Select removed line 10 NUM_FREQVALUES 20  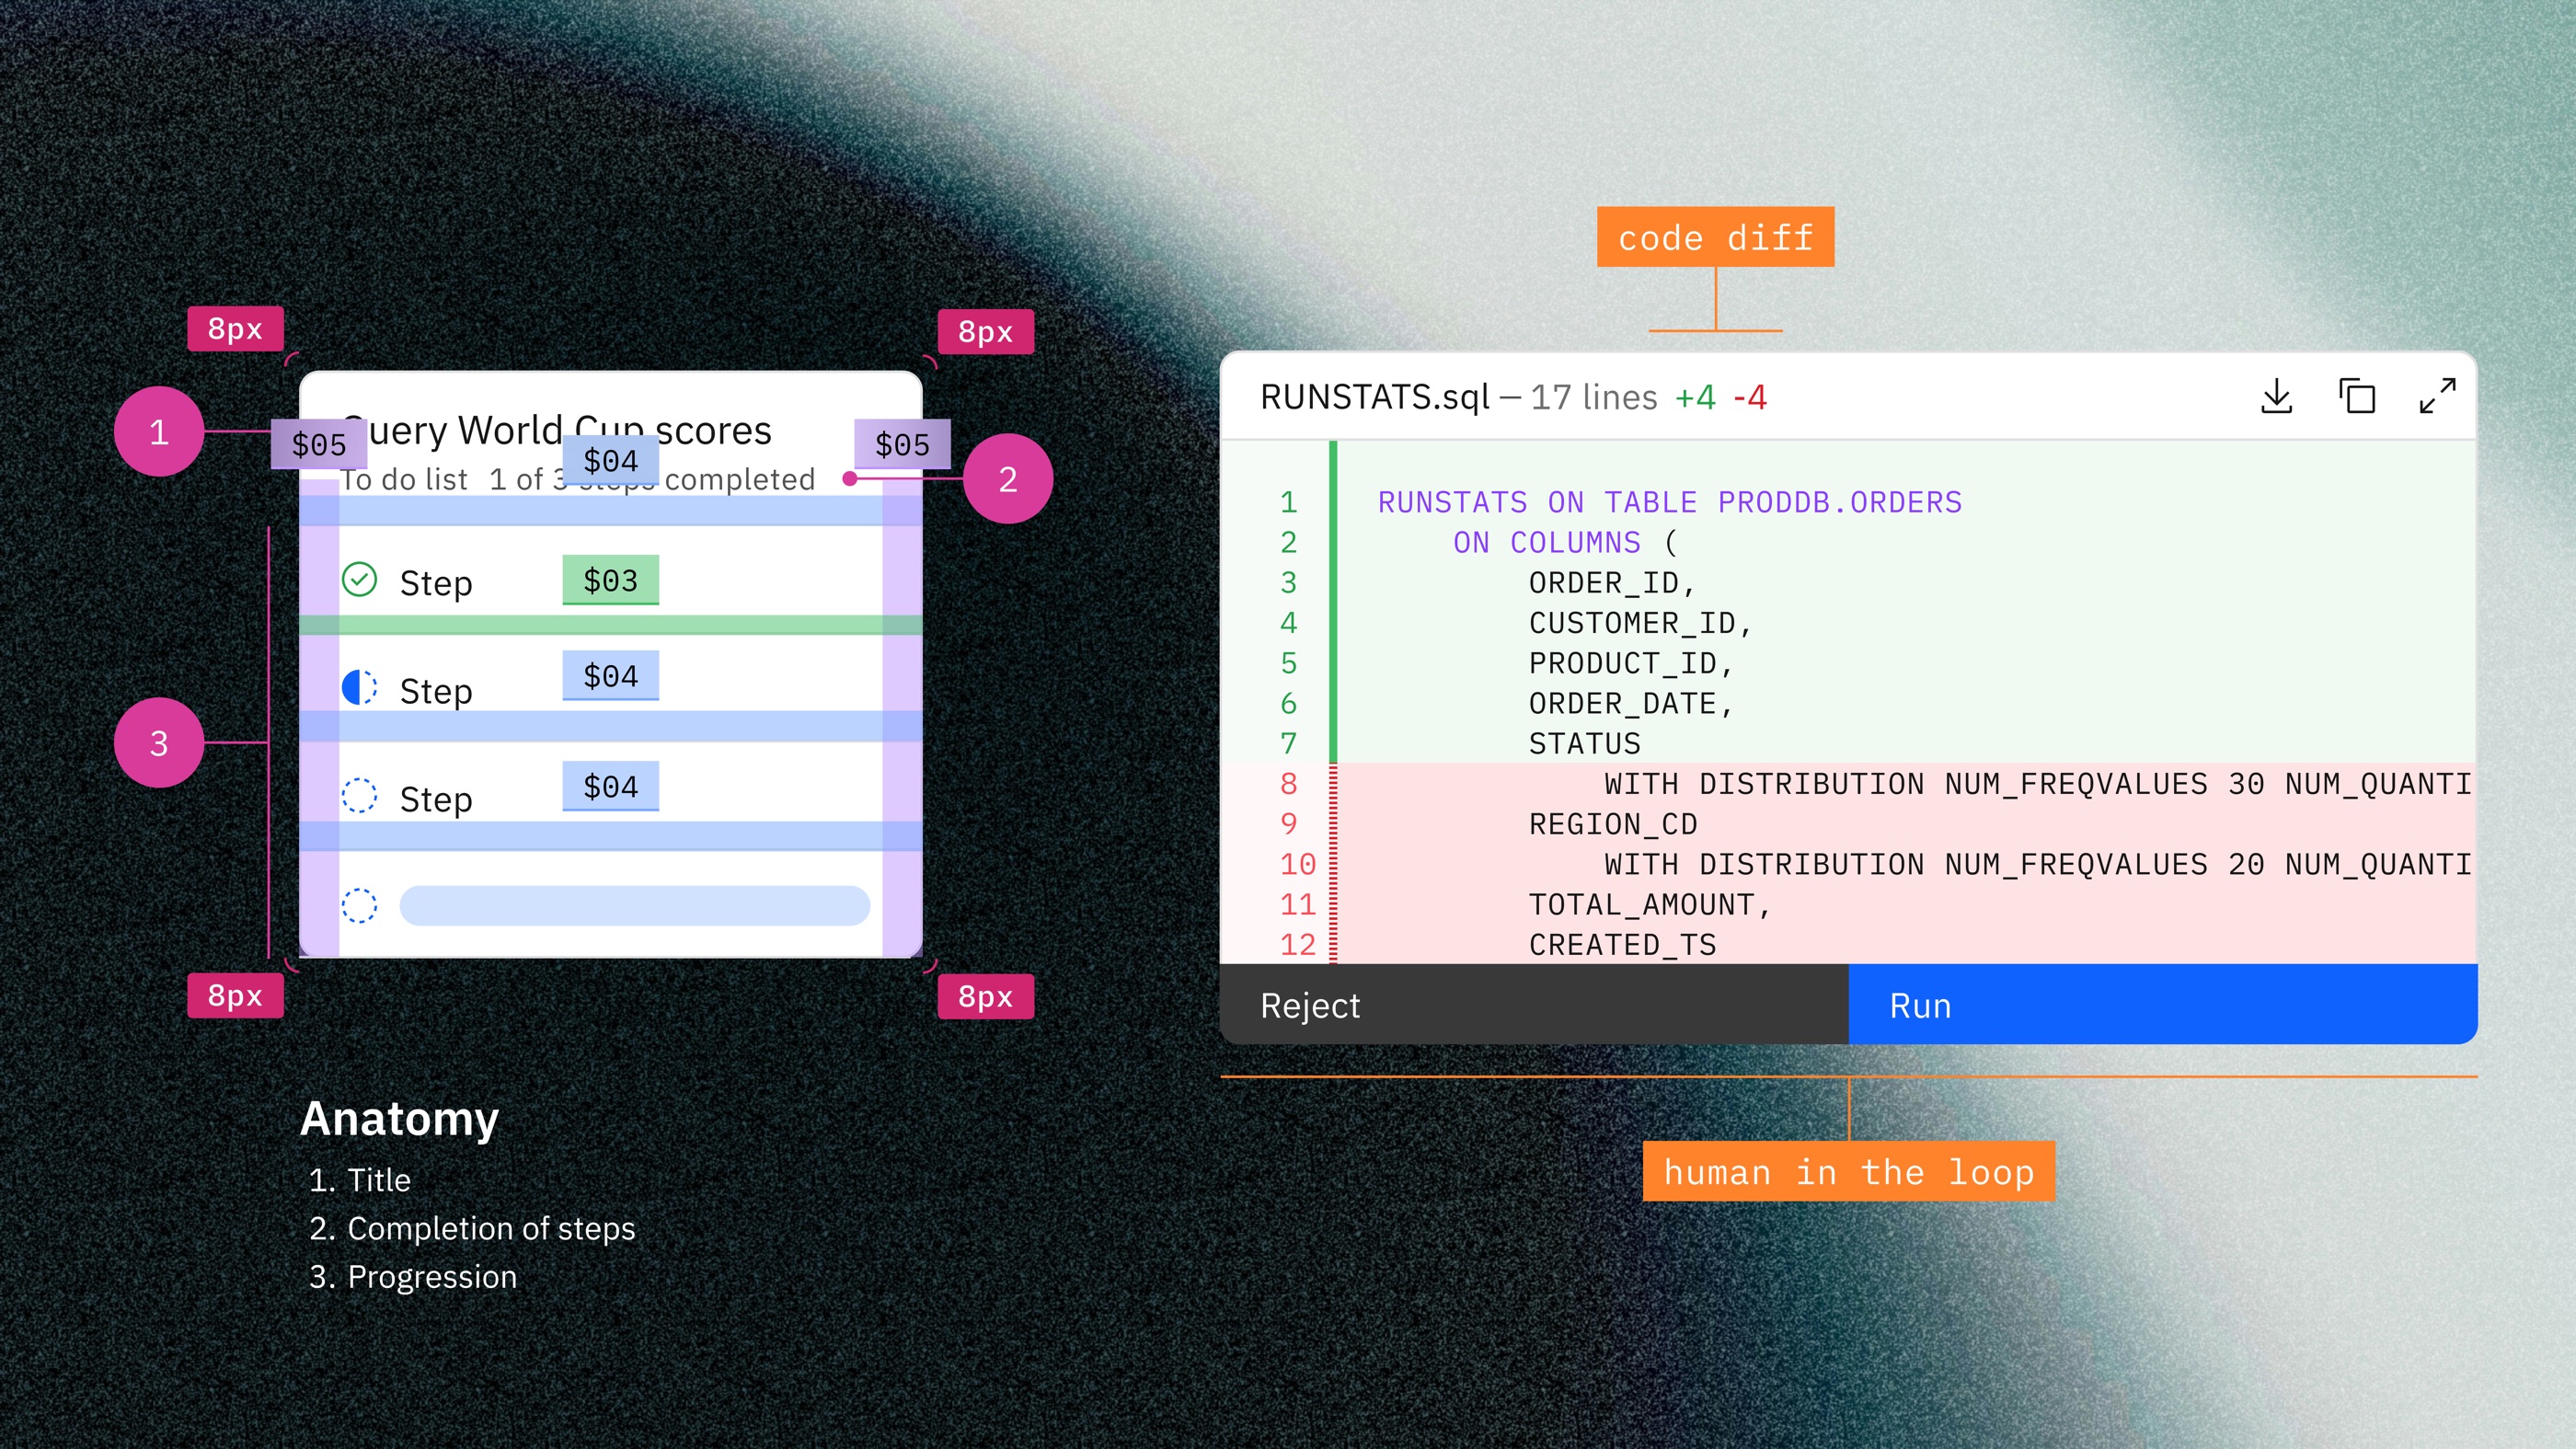pyautogui.click(x=2037, y=864)
